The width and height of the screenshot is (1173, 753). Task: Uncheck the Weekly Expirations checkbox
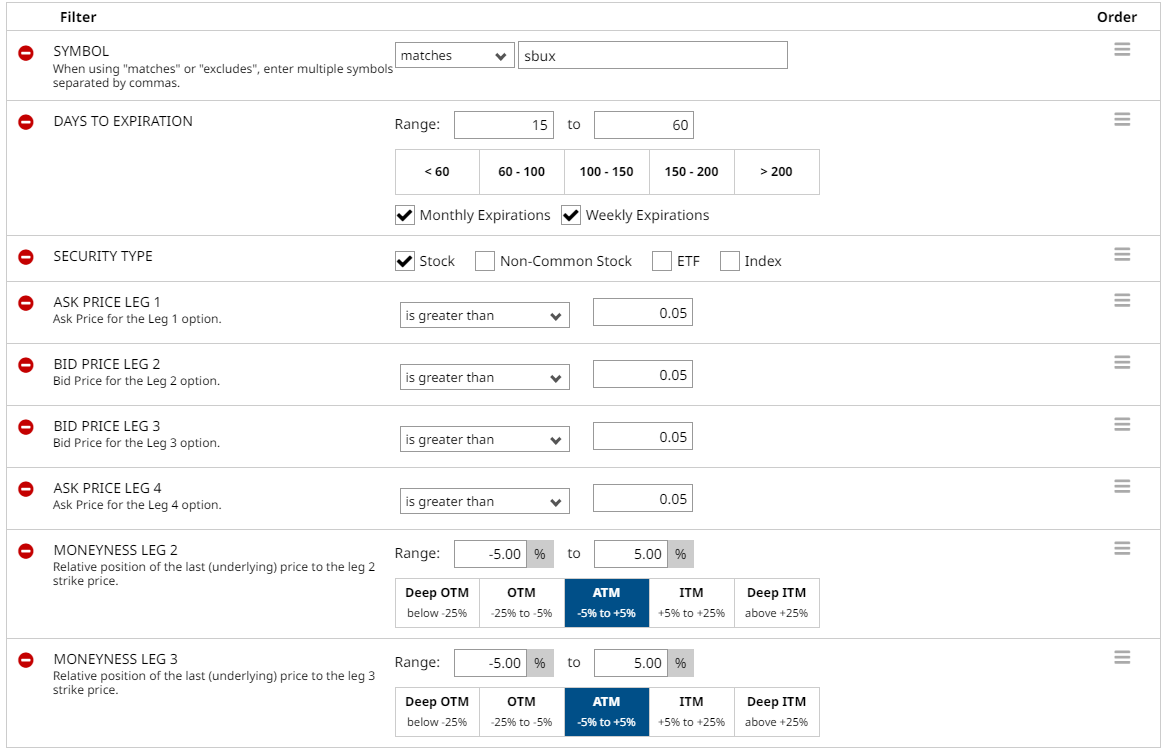[571, 215]
